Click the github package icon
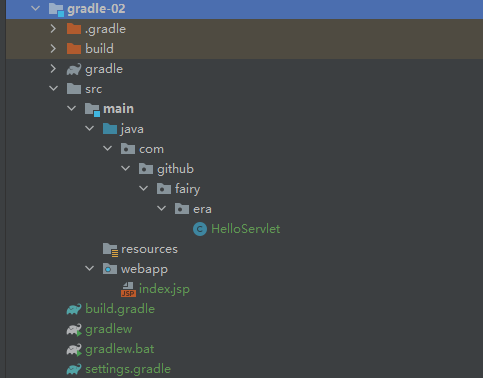This screenshot has height=378, width=483. pos(146,169)
